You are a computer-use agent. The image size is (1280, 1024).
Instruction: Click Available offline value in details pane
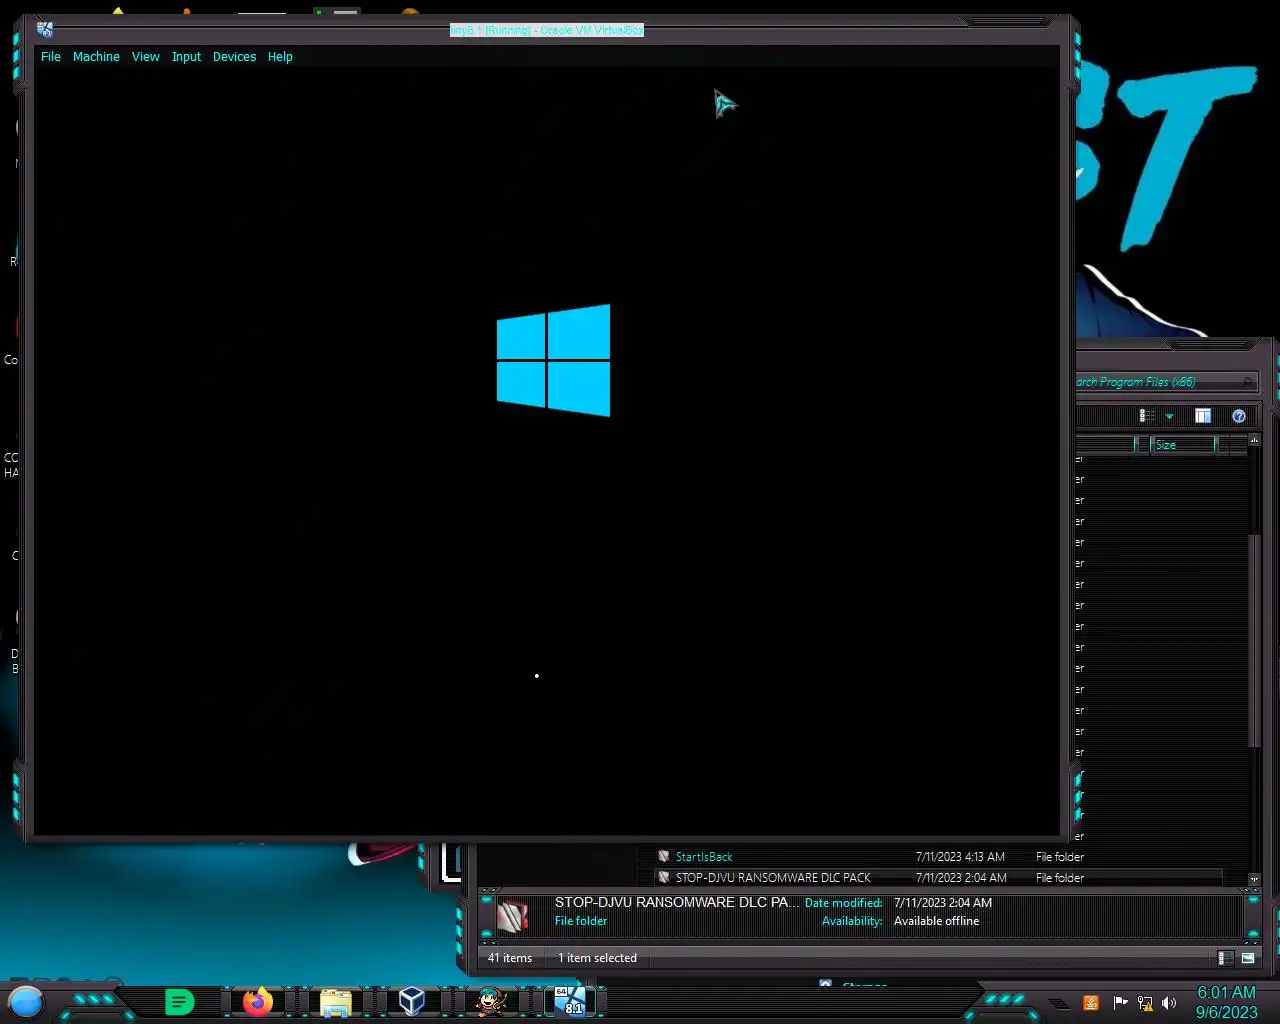click(936, 921)
